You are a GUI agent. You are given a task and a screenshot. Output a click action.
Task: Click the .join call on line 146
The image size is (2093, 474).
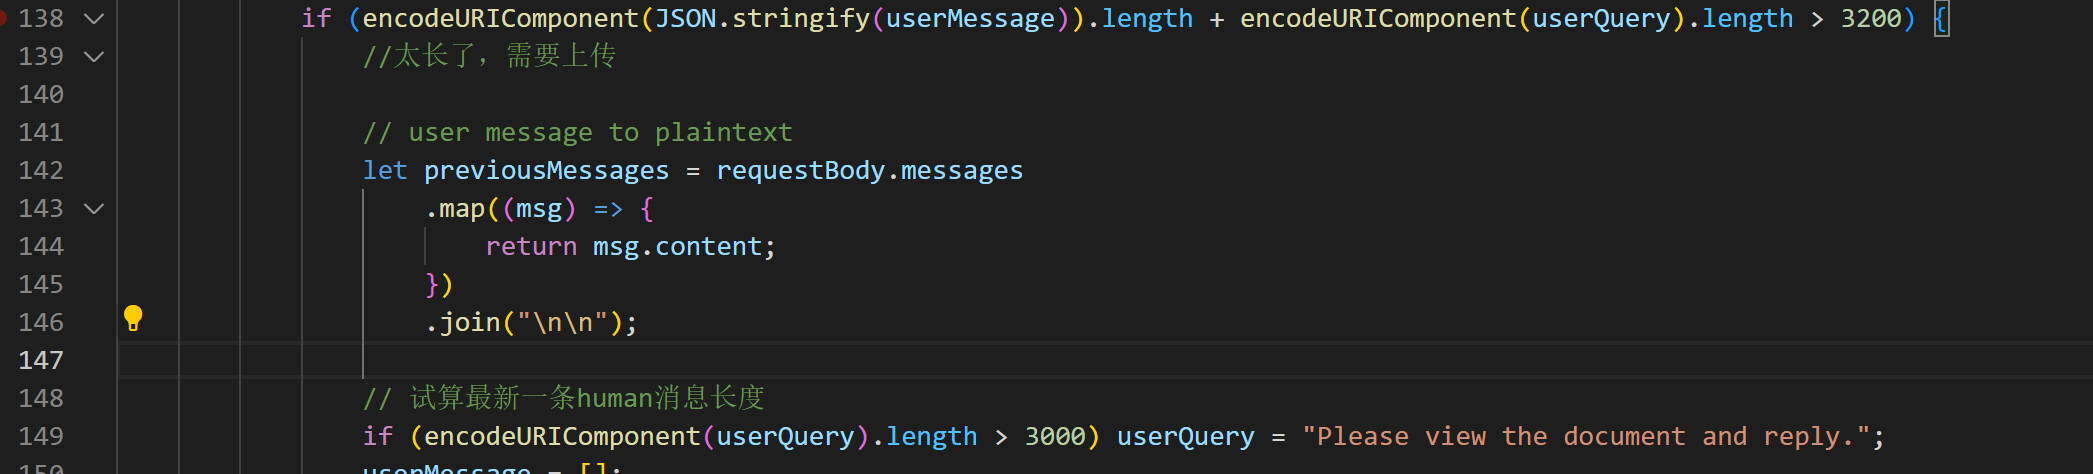coord(470,322)
